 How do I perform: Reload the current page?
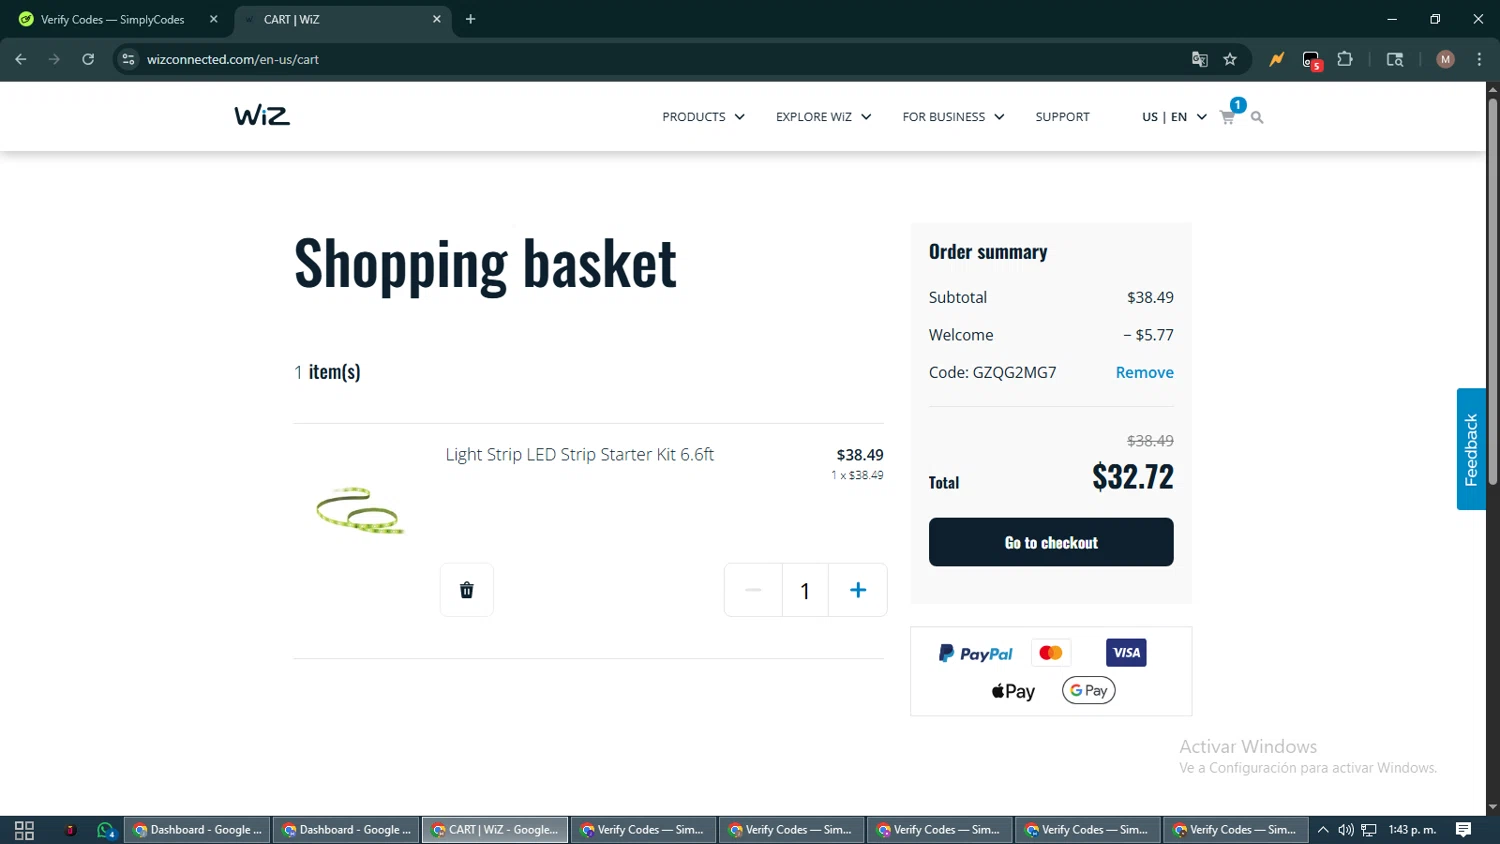(x=88, y=59)
